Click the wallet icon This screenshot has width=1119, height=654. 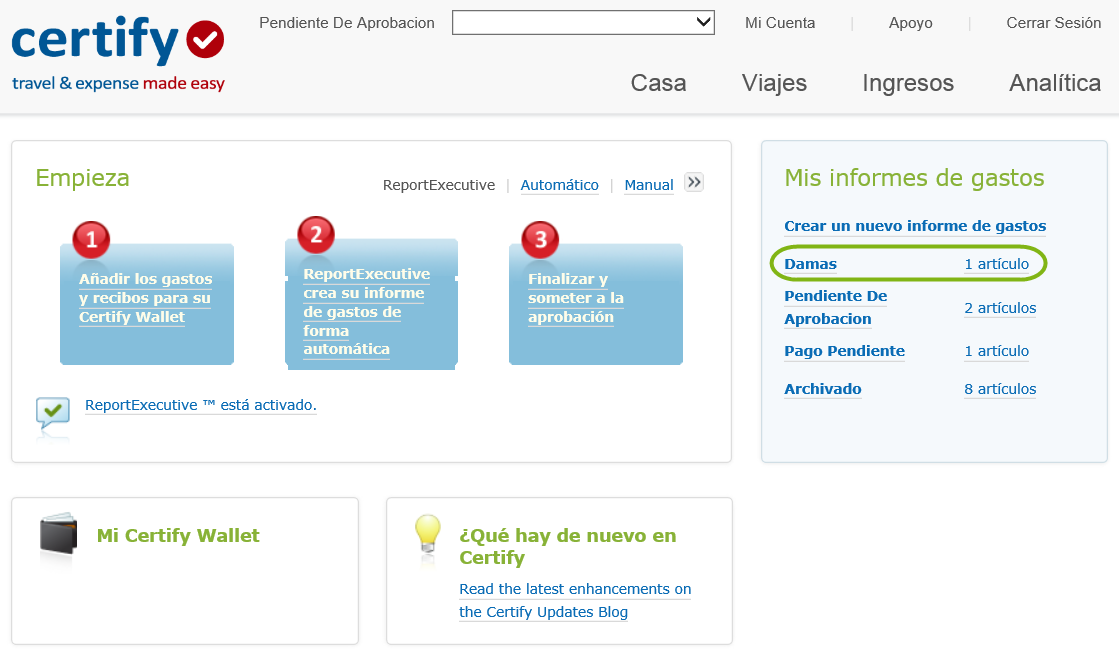pos(58,534)
